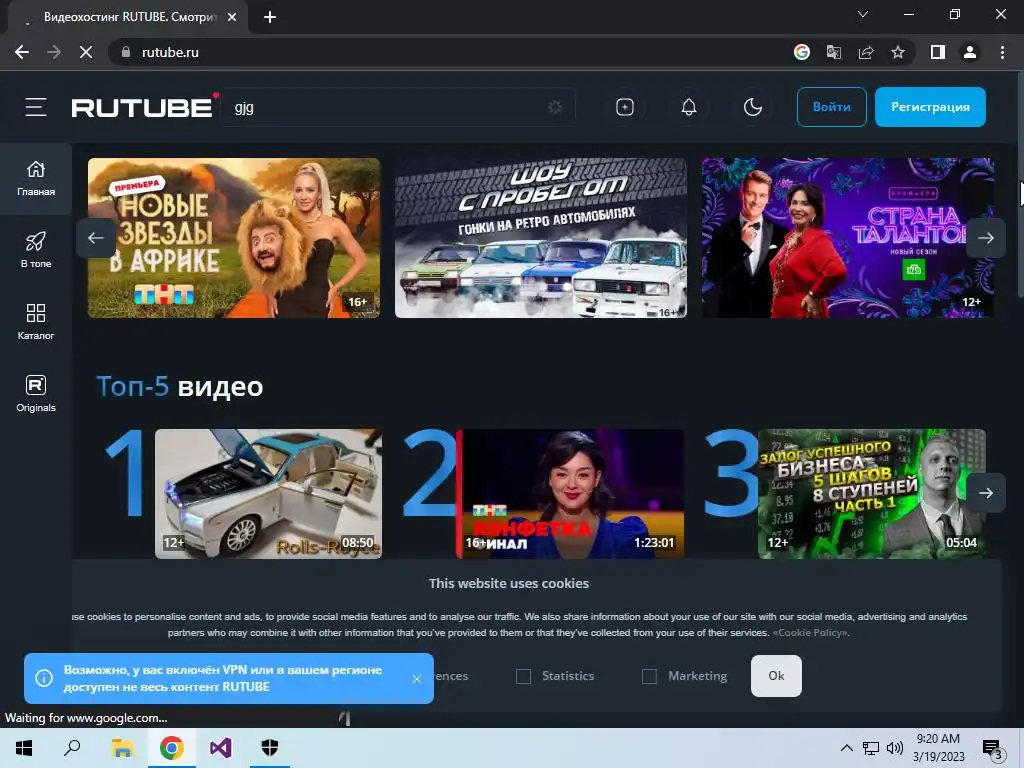The image size is (1024, 768).
Task: Enable the Statistics cookies checkbox
Action: 523,677
